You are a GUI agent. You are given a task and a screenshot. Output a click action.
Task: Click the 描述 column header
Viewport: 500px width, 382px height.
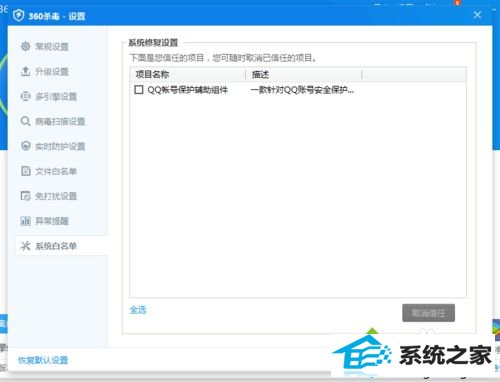304,74
